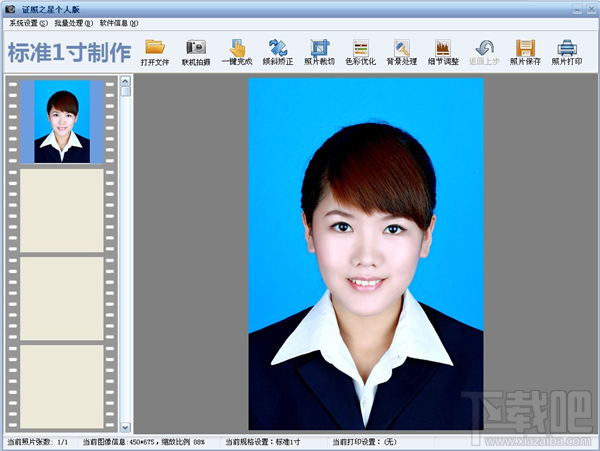Click status text 当前照片张数: 1/1
This screenshot has width=600, height=451.
tap(38, 442)
